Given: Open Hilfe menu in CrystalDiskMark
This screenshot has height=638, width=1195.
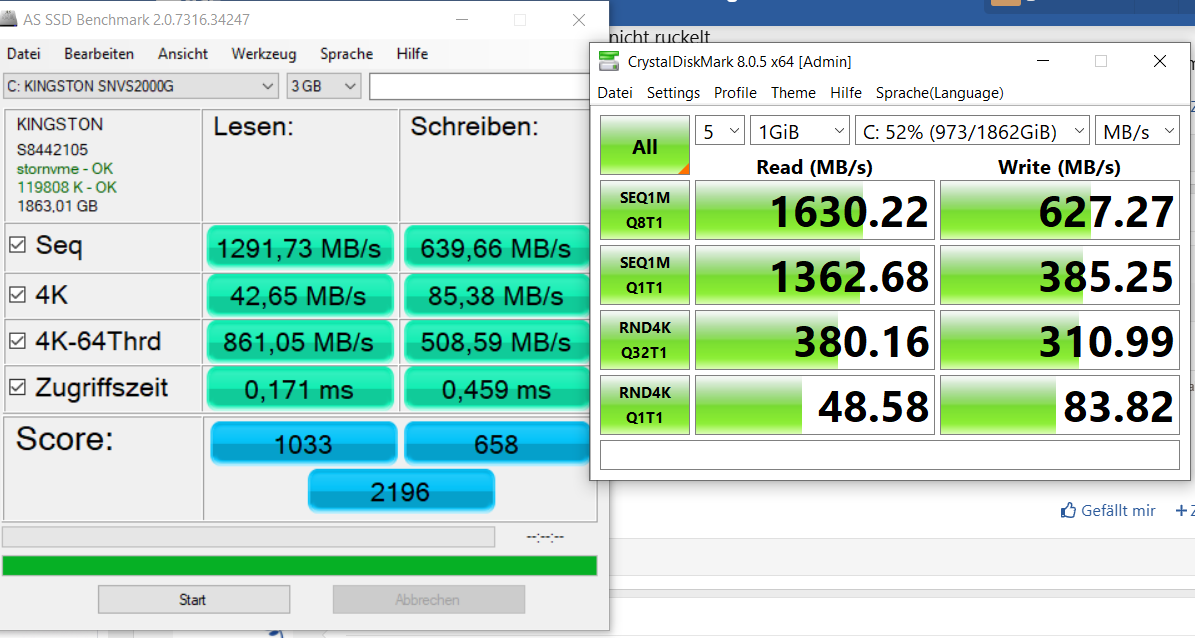Looking at the screenshot, I should click(846, 92).
